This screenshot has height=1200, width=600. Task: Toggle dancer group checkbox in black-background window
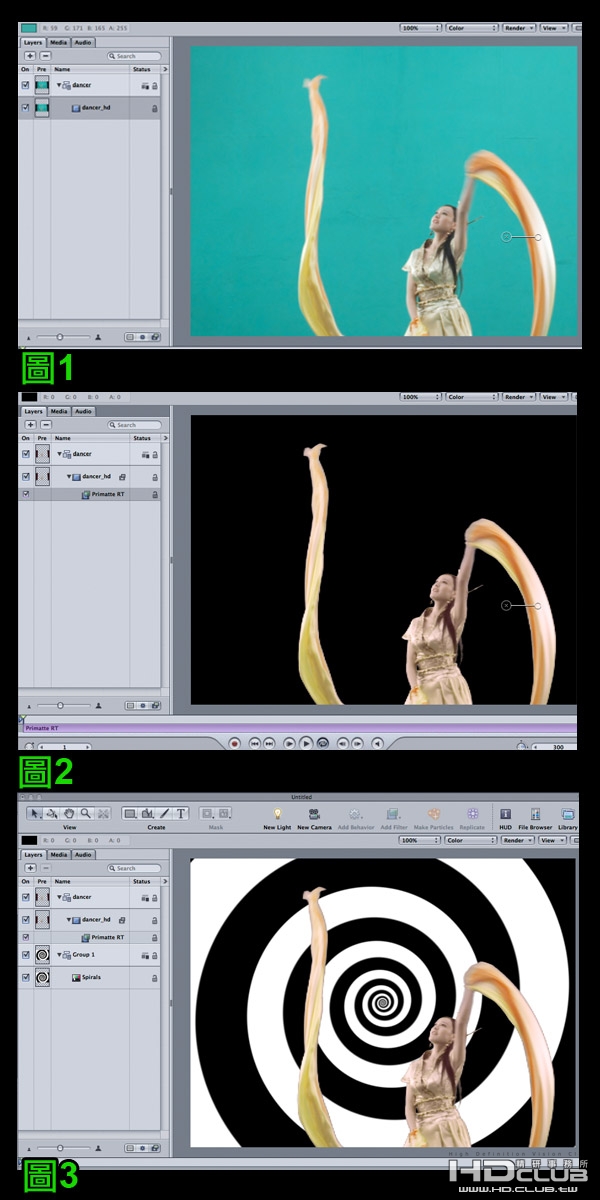point(26,454)
